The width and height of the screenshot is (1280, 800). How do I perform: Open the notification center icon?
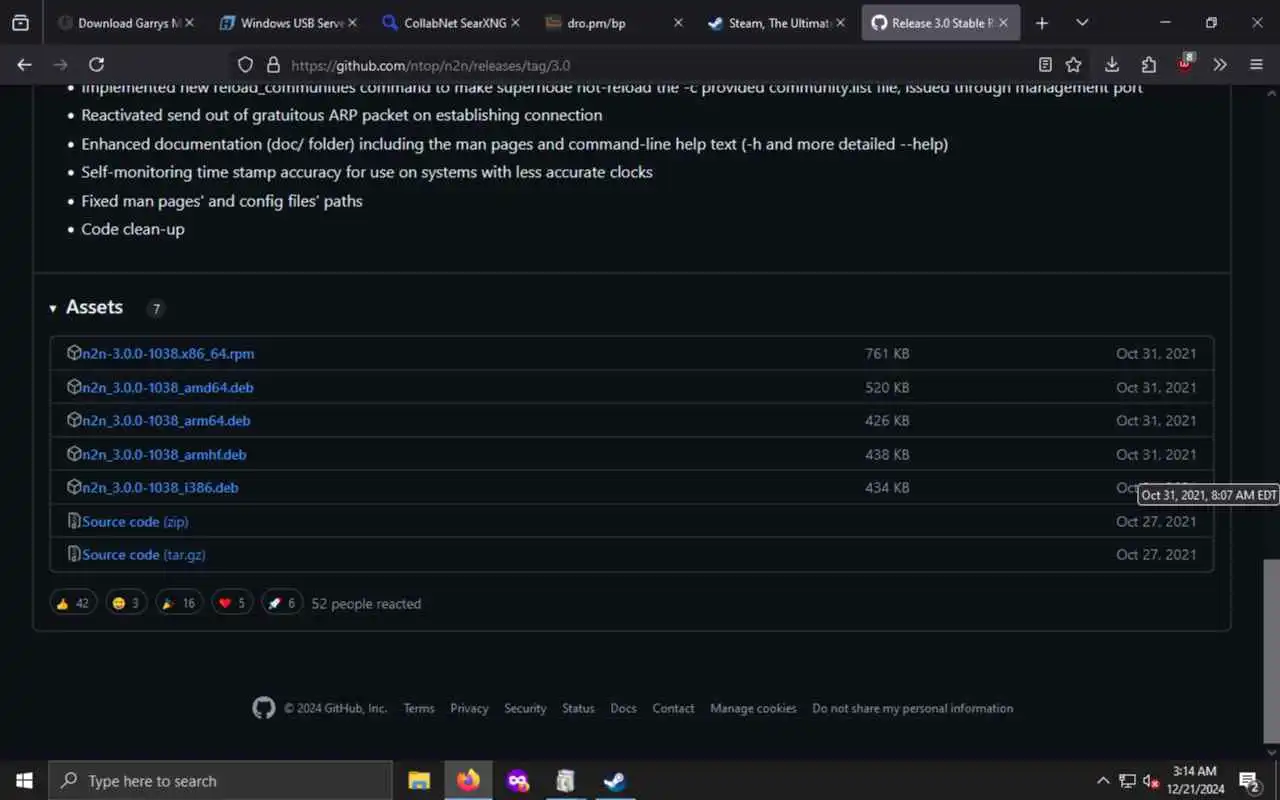[1249, 781]
